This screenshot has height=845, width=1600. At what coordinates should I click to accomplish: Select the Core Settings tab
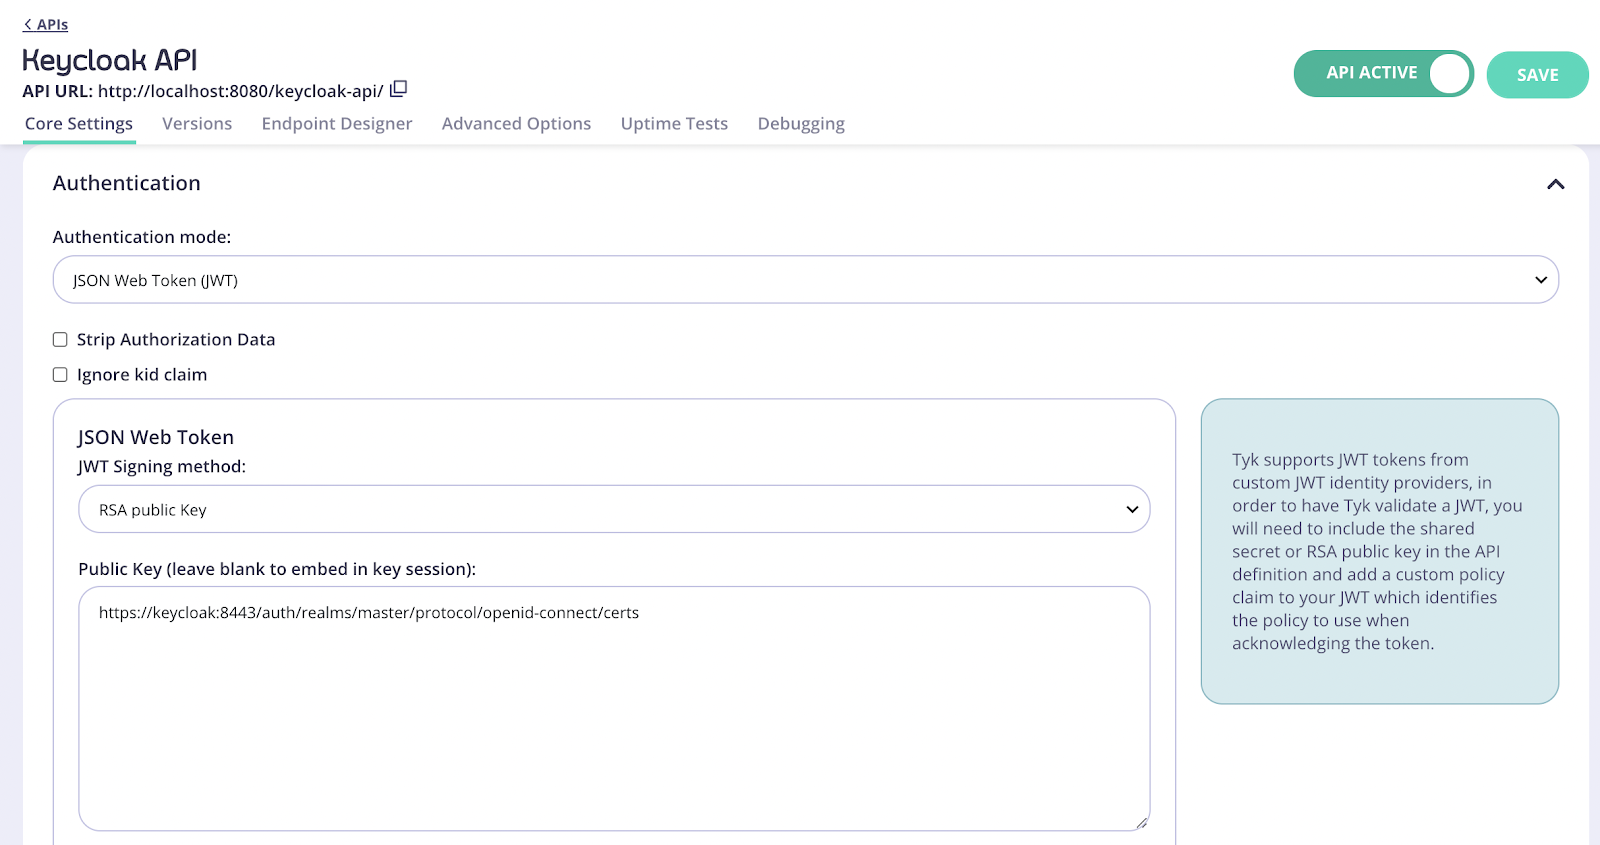pos(79,124)
